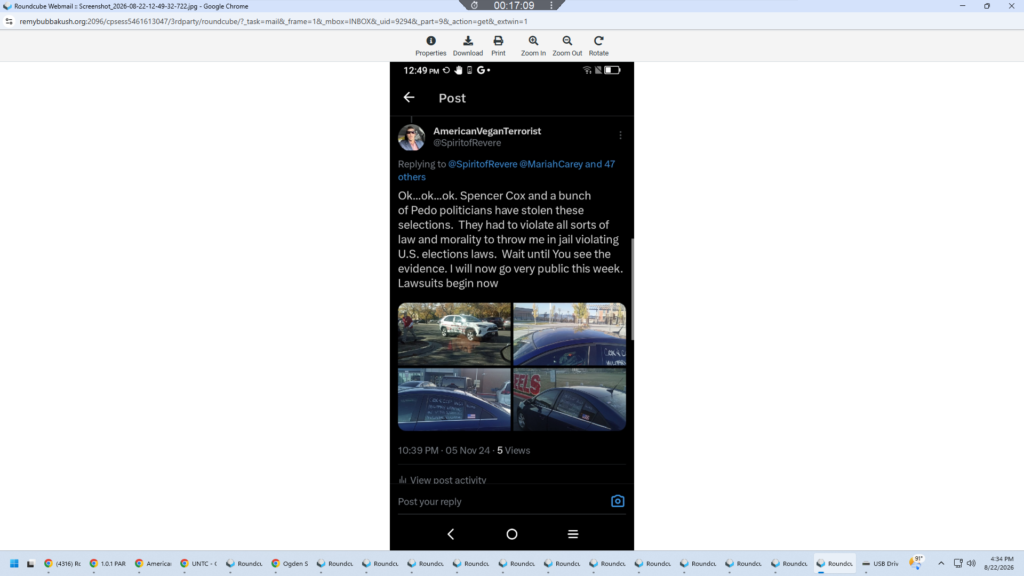Rotate the displayed image
Image resolution: width=1024 pixels, height=576 pixels.
point(598,46)
